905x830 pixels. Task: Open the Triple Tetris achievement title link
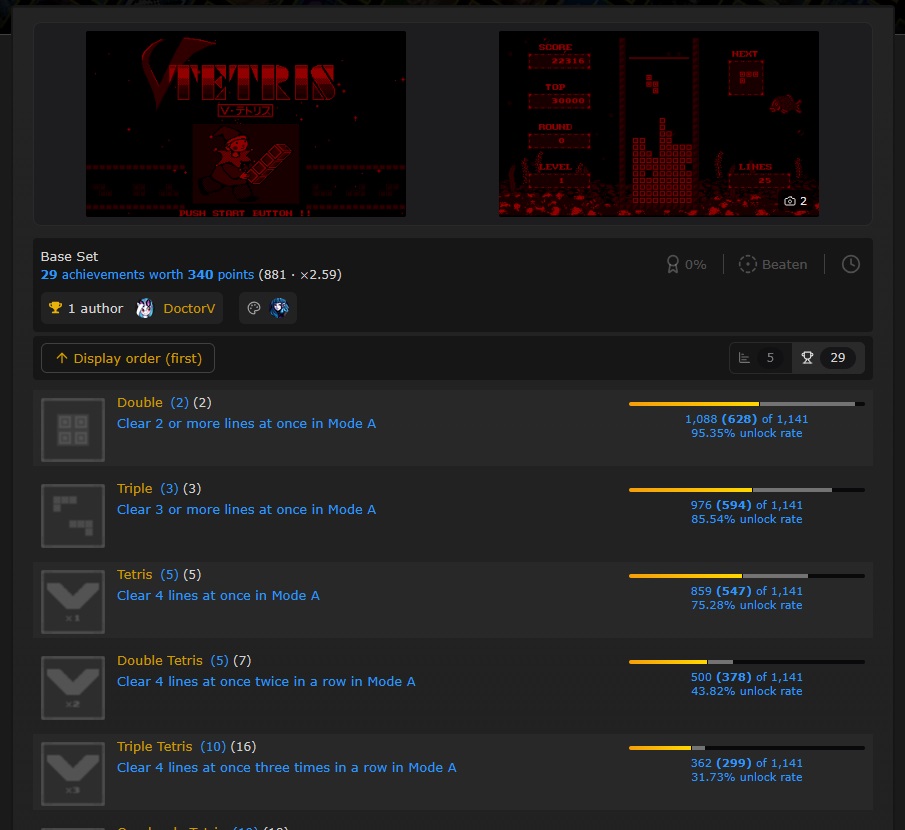[x=155, y=746]
